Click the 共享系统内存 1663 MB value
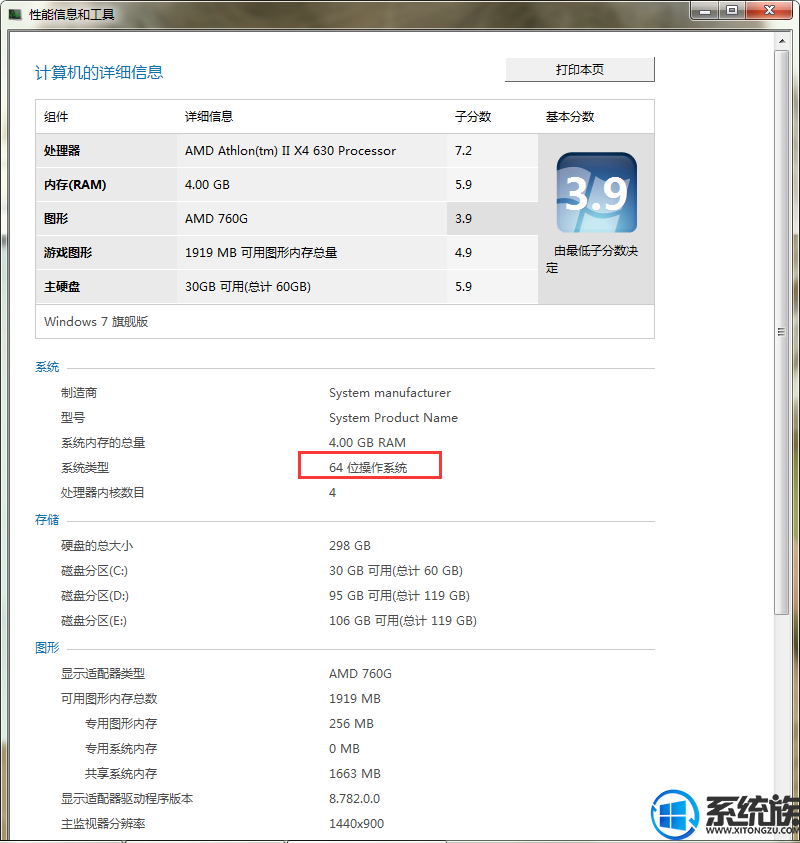 pyautogui.click(x=355, y=773)
